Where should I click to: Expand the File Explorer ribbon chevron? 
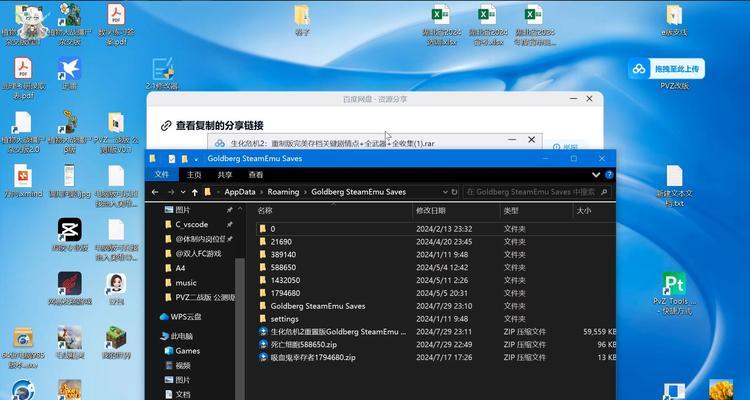pyautogui.click(x=596, y=175)
